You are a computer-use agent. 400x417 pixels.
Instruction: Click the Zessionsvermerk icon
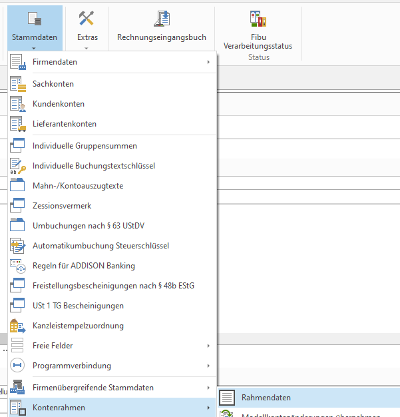[x=18, y=206]
